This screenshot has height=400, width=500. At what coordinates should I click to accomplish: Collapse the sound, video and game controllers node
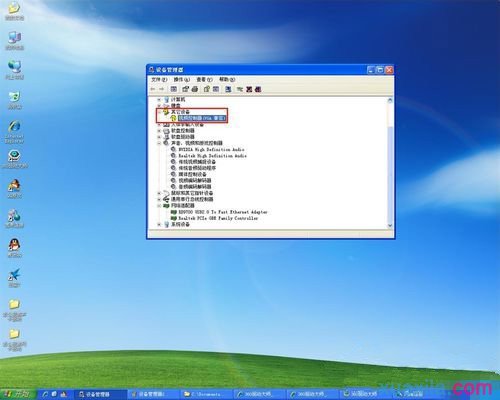pos(159,143)
